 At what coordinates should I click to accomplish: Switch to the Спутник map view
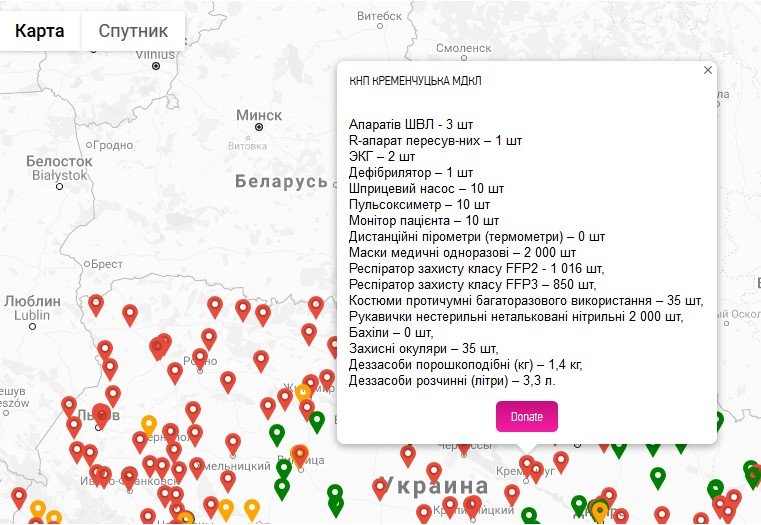[133, 31]
